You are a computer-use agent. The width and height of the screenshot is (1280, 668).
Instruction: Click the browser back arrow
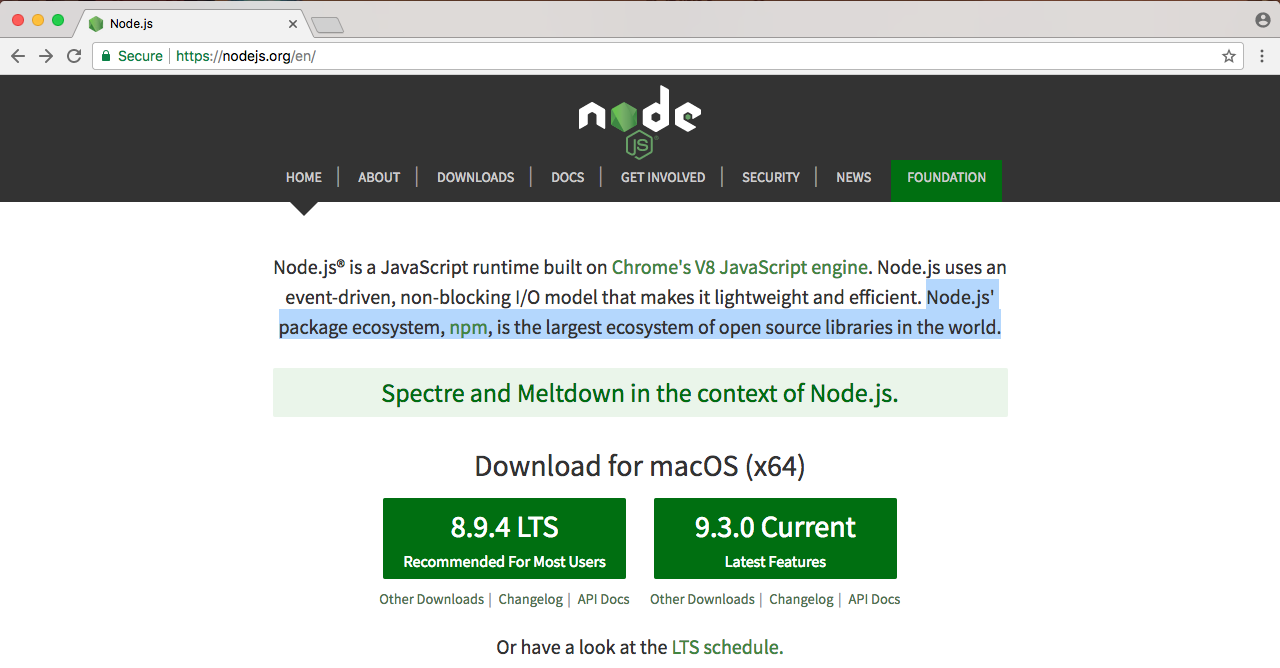[x=18, y=56]
